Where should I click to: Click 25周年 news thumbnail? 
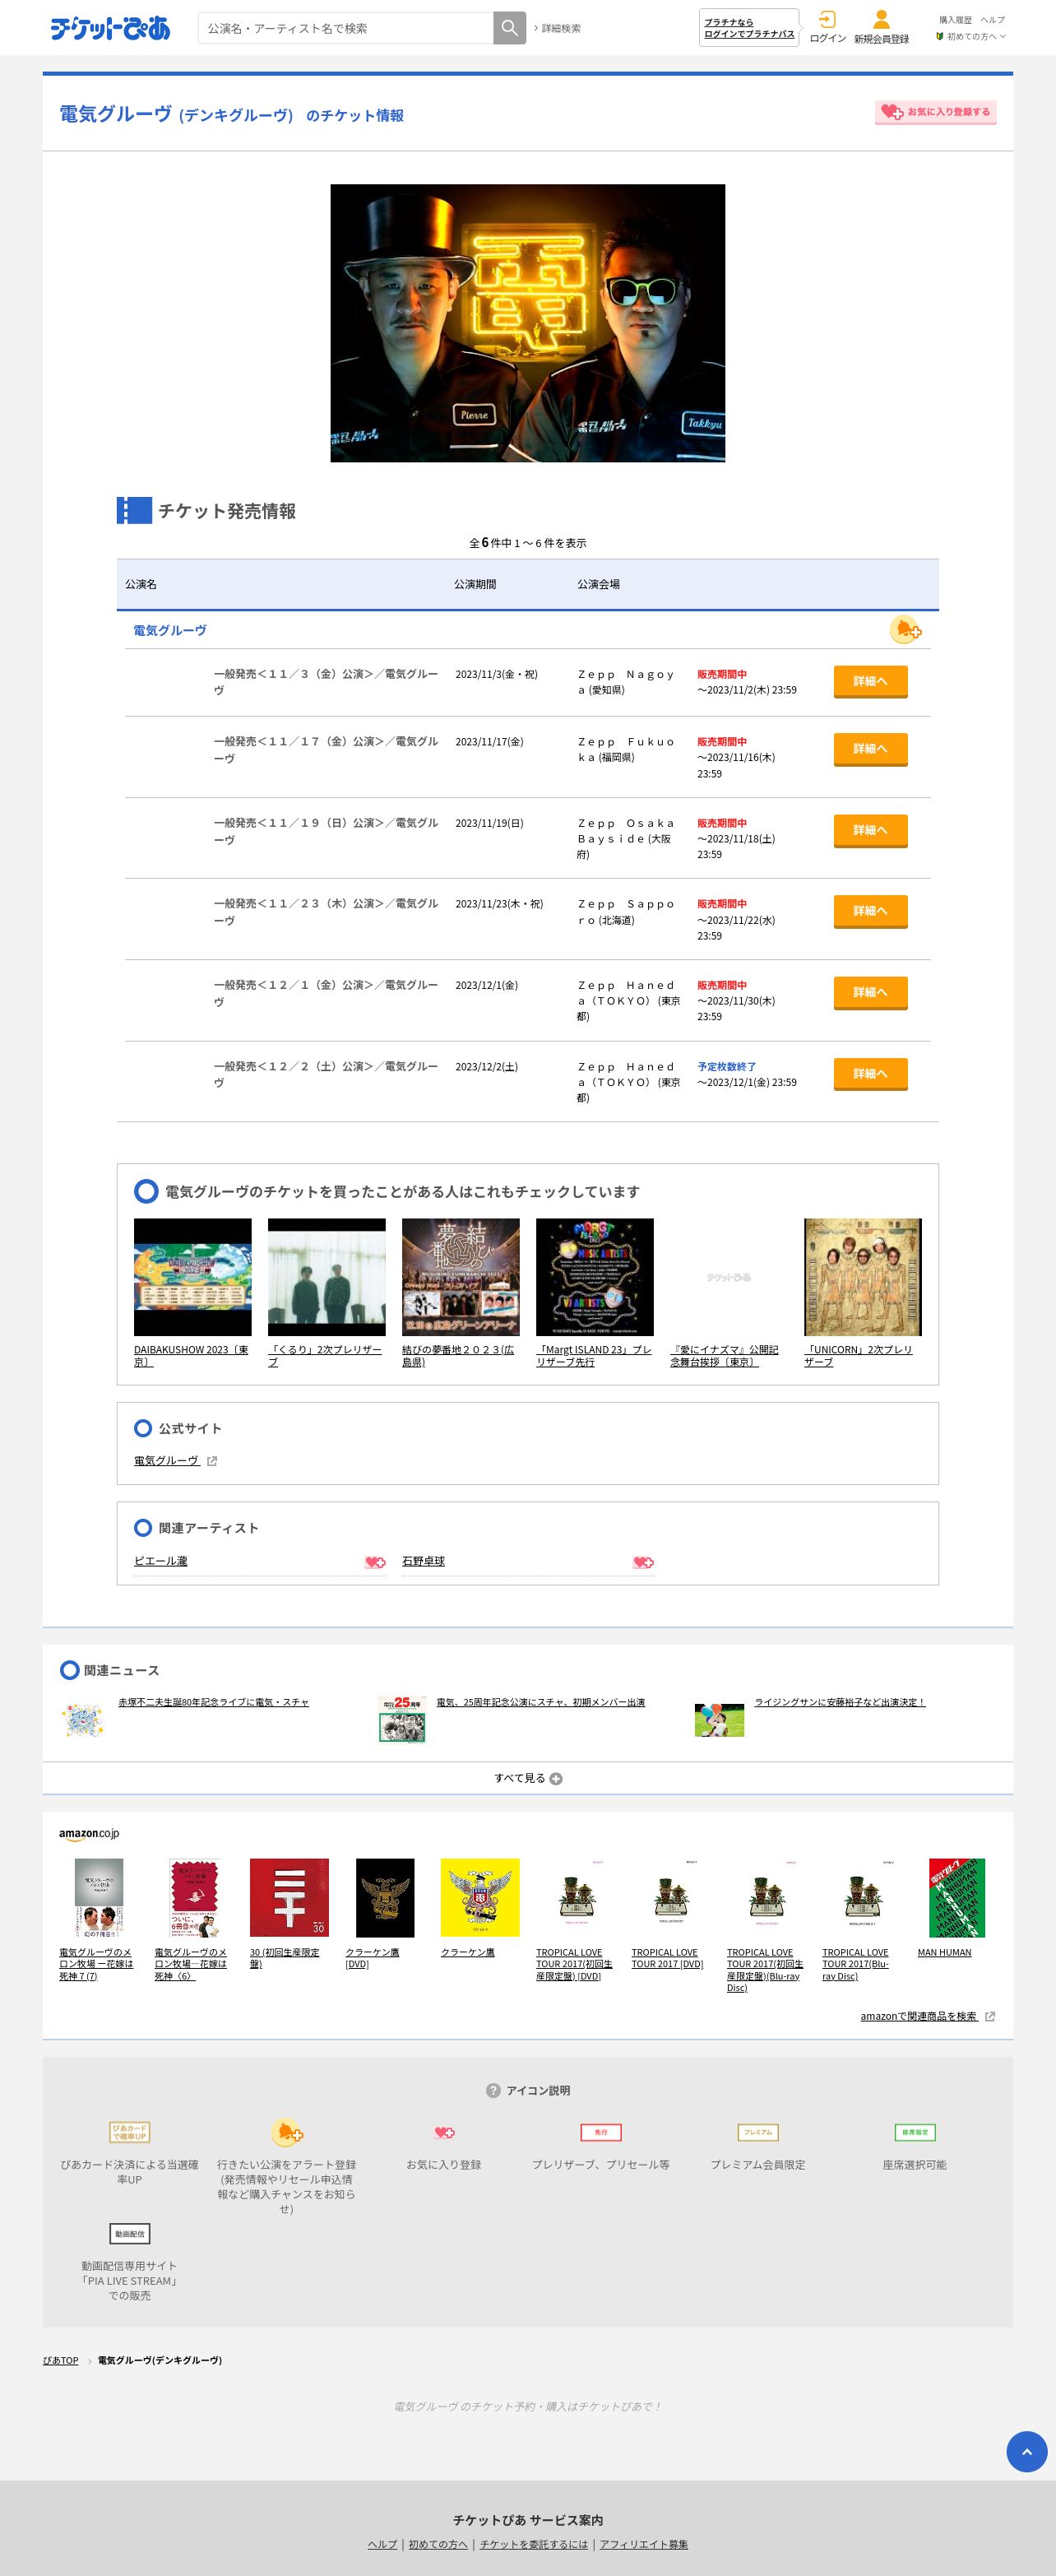point(402,1719)
